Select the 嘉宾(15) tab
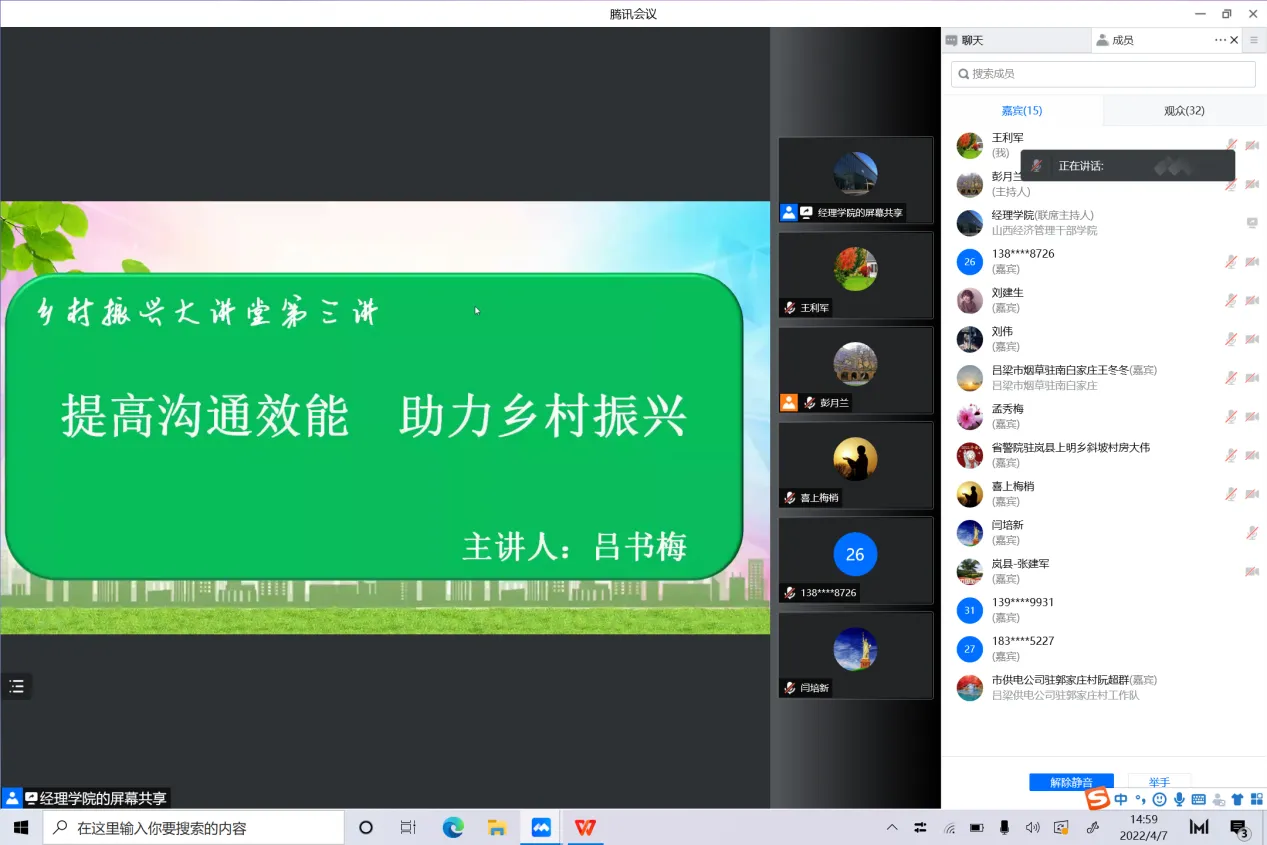Screen dimensions: 1267x845 click(1021, 111)
